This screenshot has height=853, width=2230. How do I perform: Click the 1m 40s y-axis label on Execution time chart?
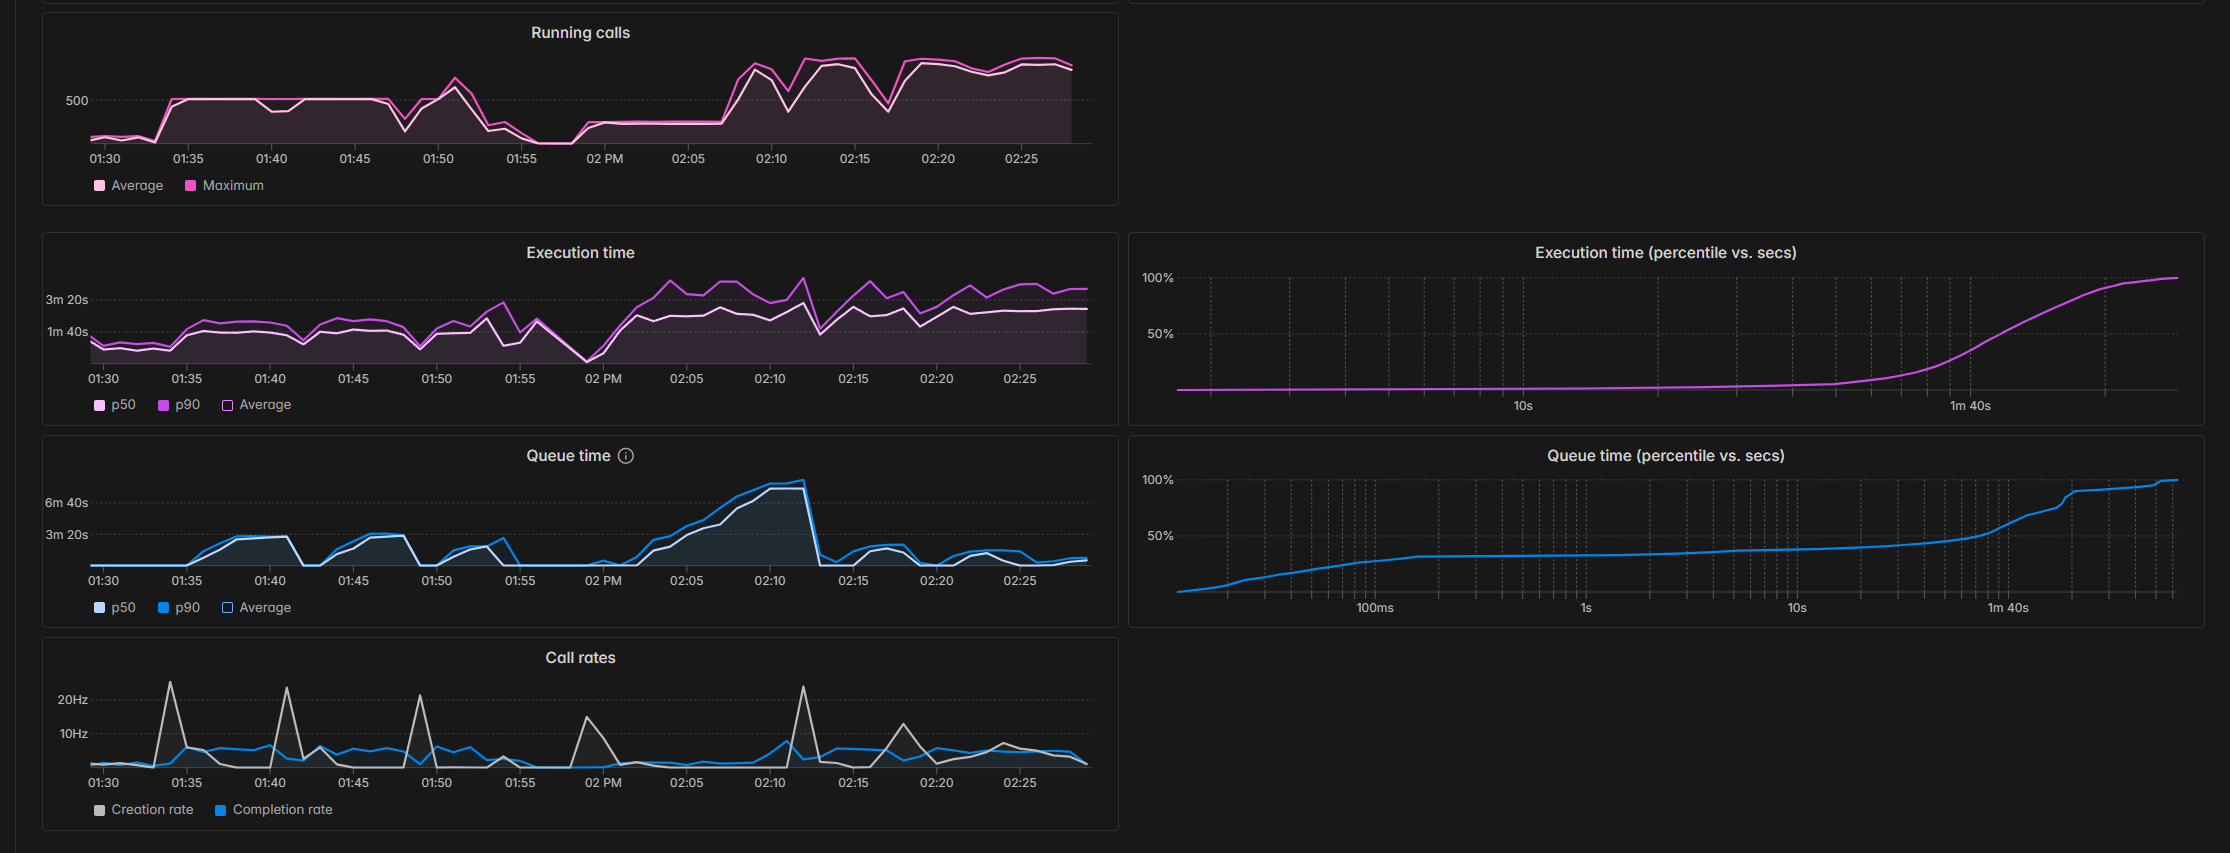point(68,332)
